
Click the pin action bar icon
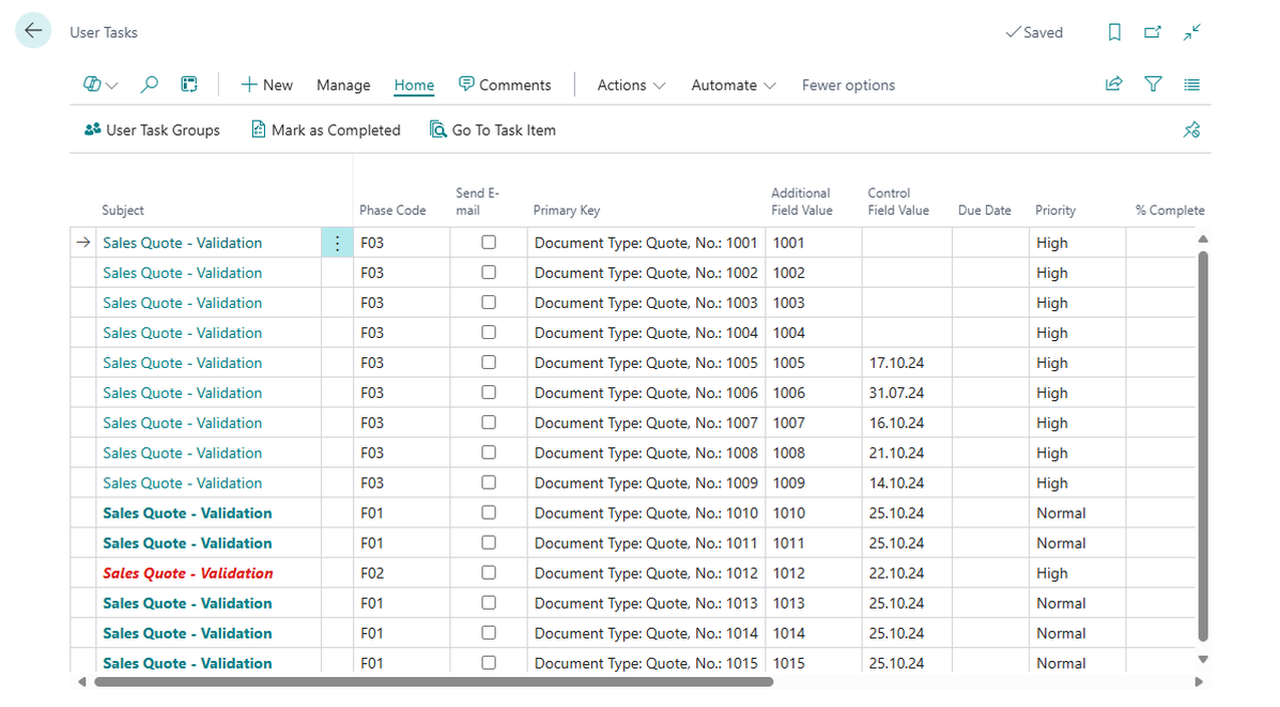point(1191,130)
